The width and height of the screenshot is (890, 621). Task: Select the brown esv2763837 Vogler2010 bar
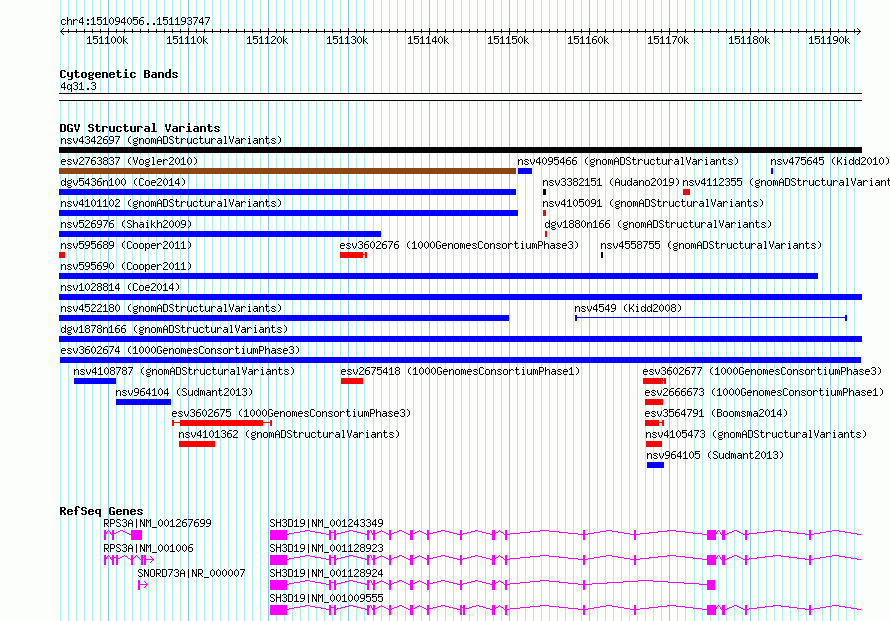pos(287,171)
